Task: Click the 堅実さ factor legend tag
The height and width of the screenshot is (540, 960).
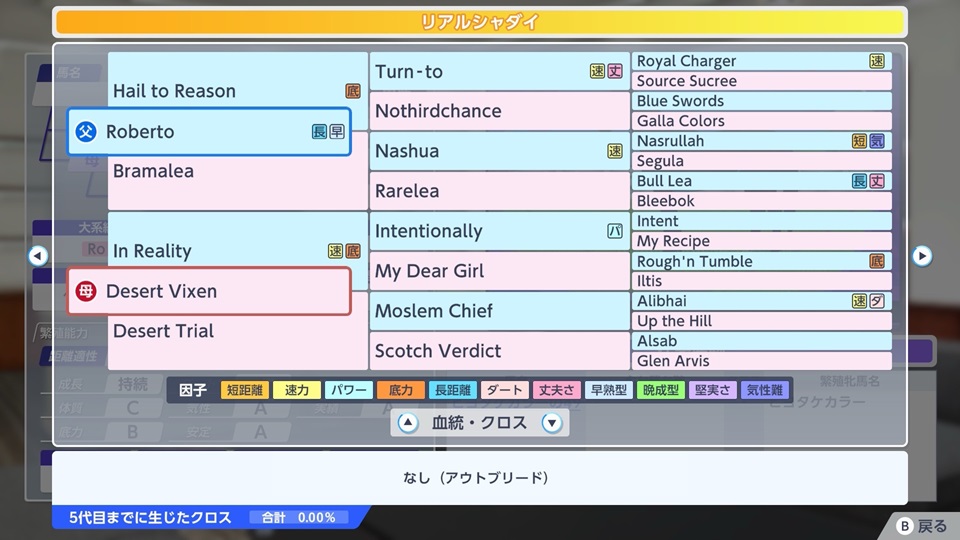Action: (713, 390)
